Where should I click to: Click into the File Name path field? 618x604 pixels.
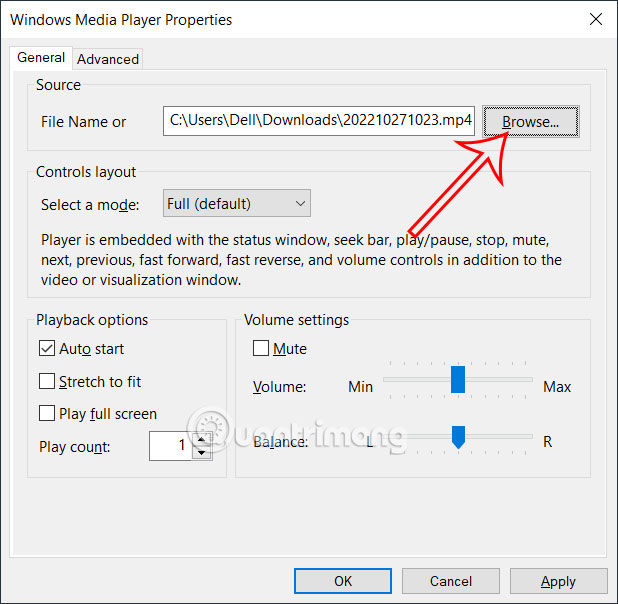(319, 121)
